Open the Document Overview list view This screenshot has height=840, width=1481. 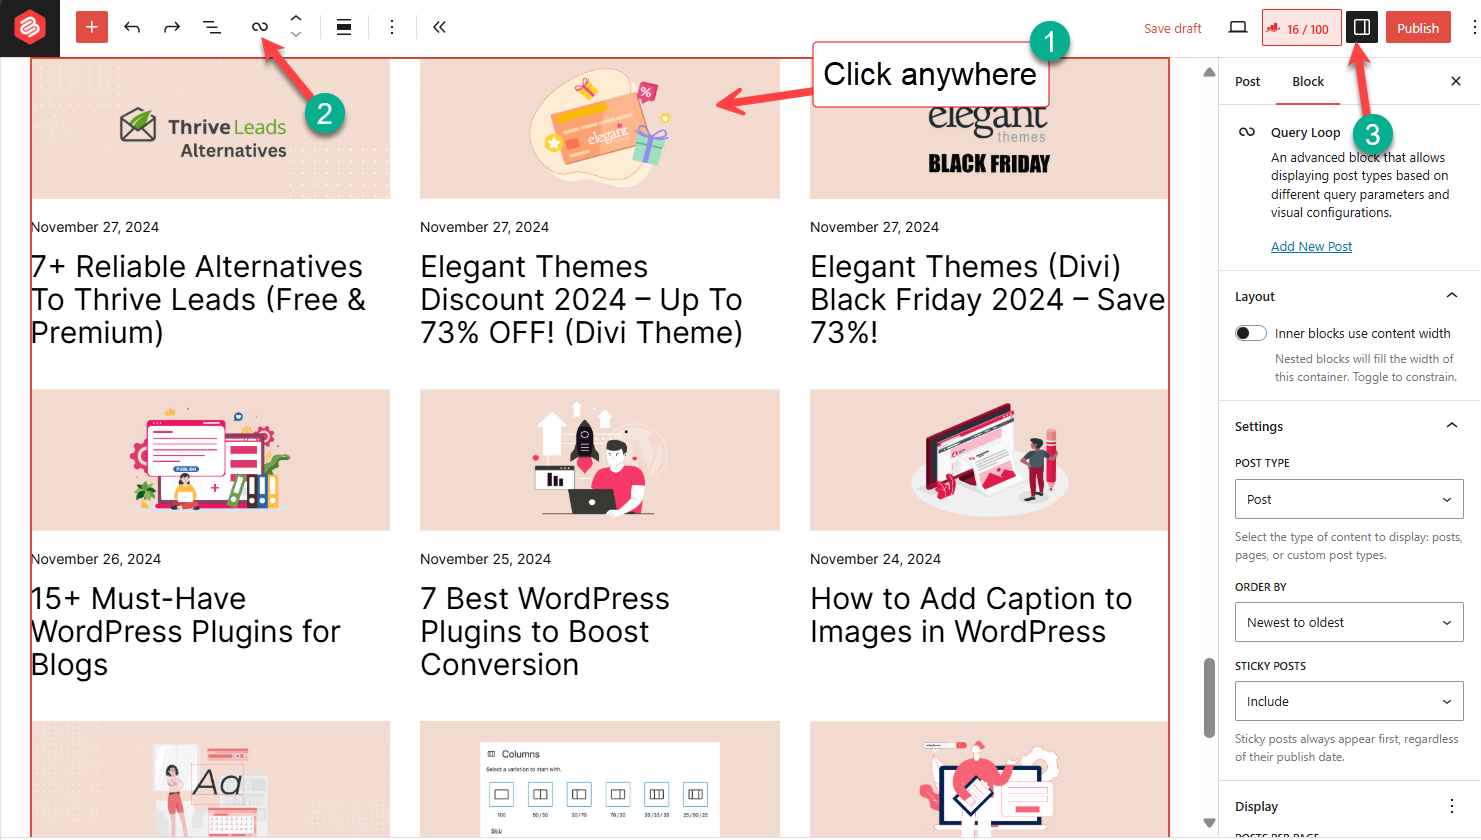coord(211,27)
